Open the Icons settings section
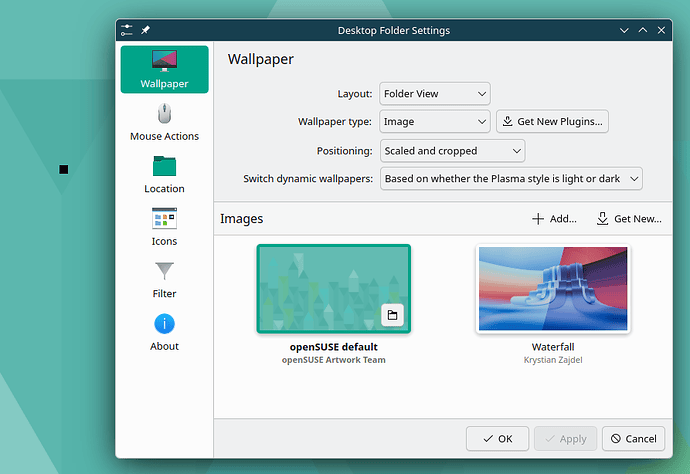Screen dimensions: 690x474 pyautogui.click(x=164, y=227)
